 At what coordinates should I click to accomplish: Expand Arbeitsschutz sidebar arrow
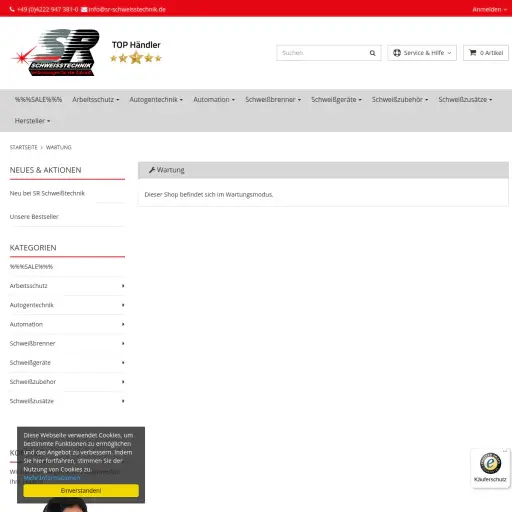click(123, 286)
